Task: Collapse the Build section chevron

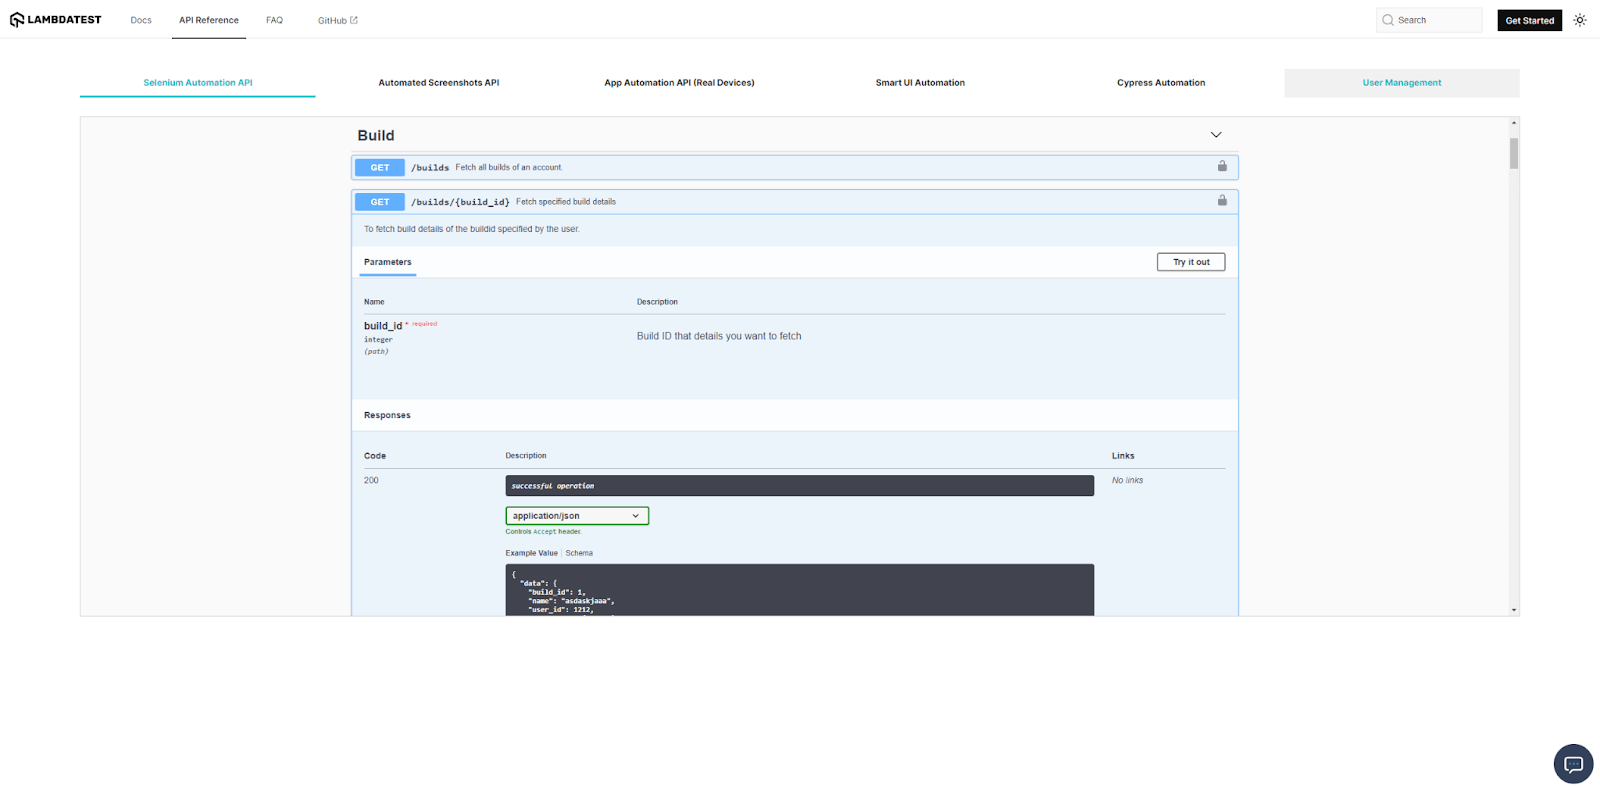Action: click(1216, 135)
